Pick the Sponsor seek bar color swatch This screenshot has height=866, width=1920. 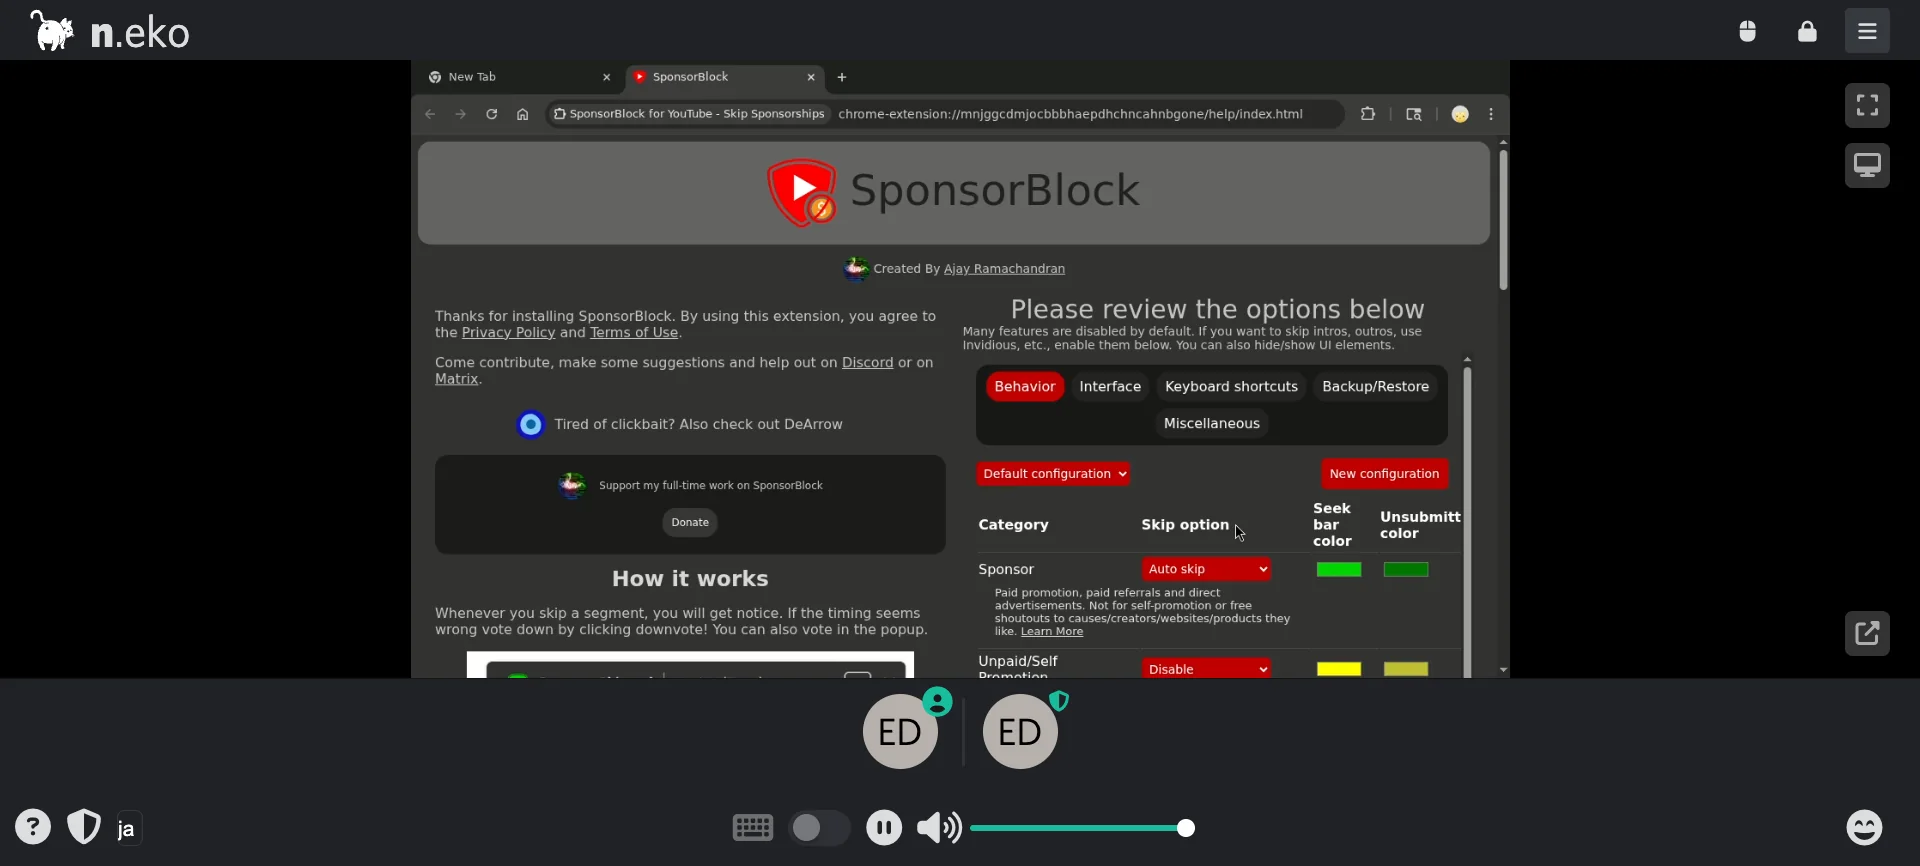pos(1339,570)
